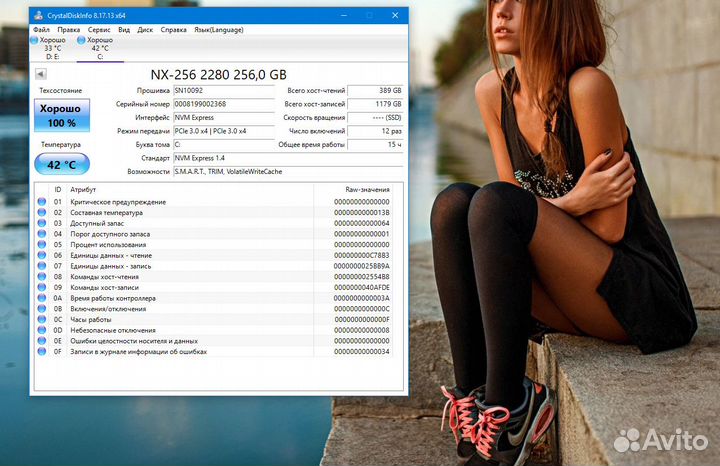Select the D: E: disk tab
The image size is (720, 466).
coord(51,48)
